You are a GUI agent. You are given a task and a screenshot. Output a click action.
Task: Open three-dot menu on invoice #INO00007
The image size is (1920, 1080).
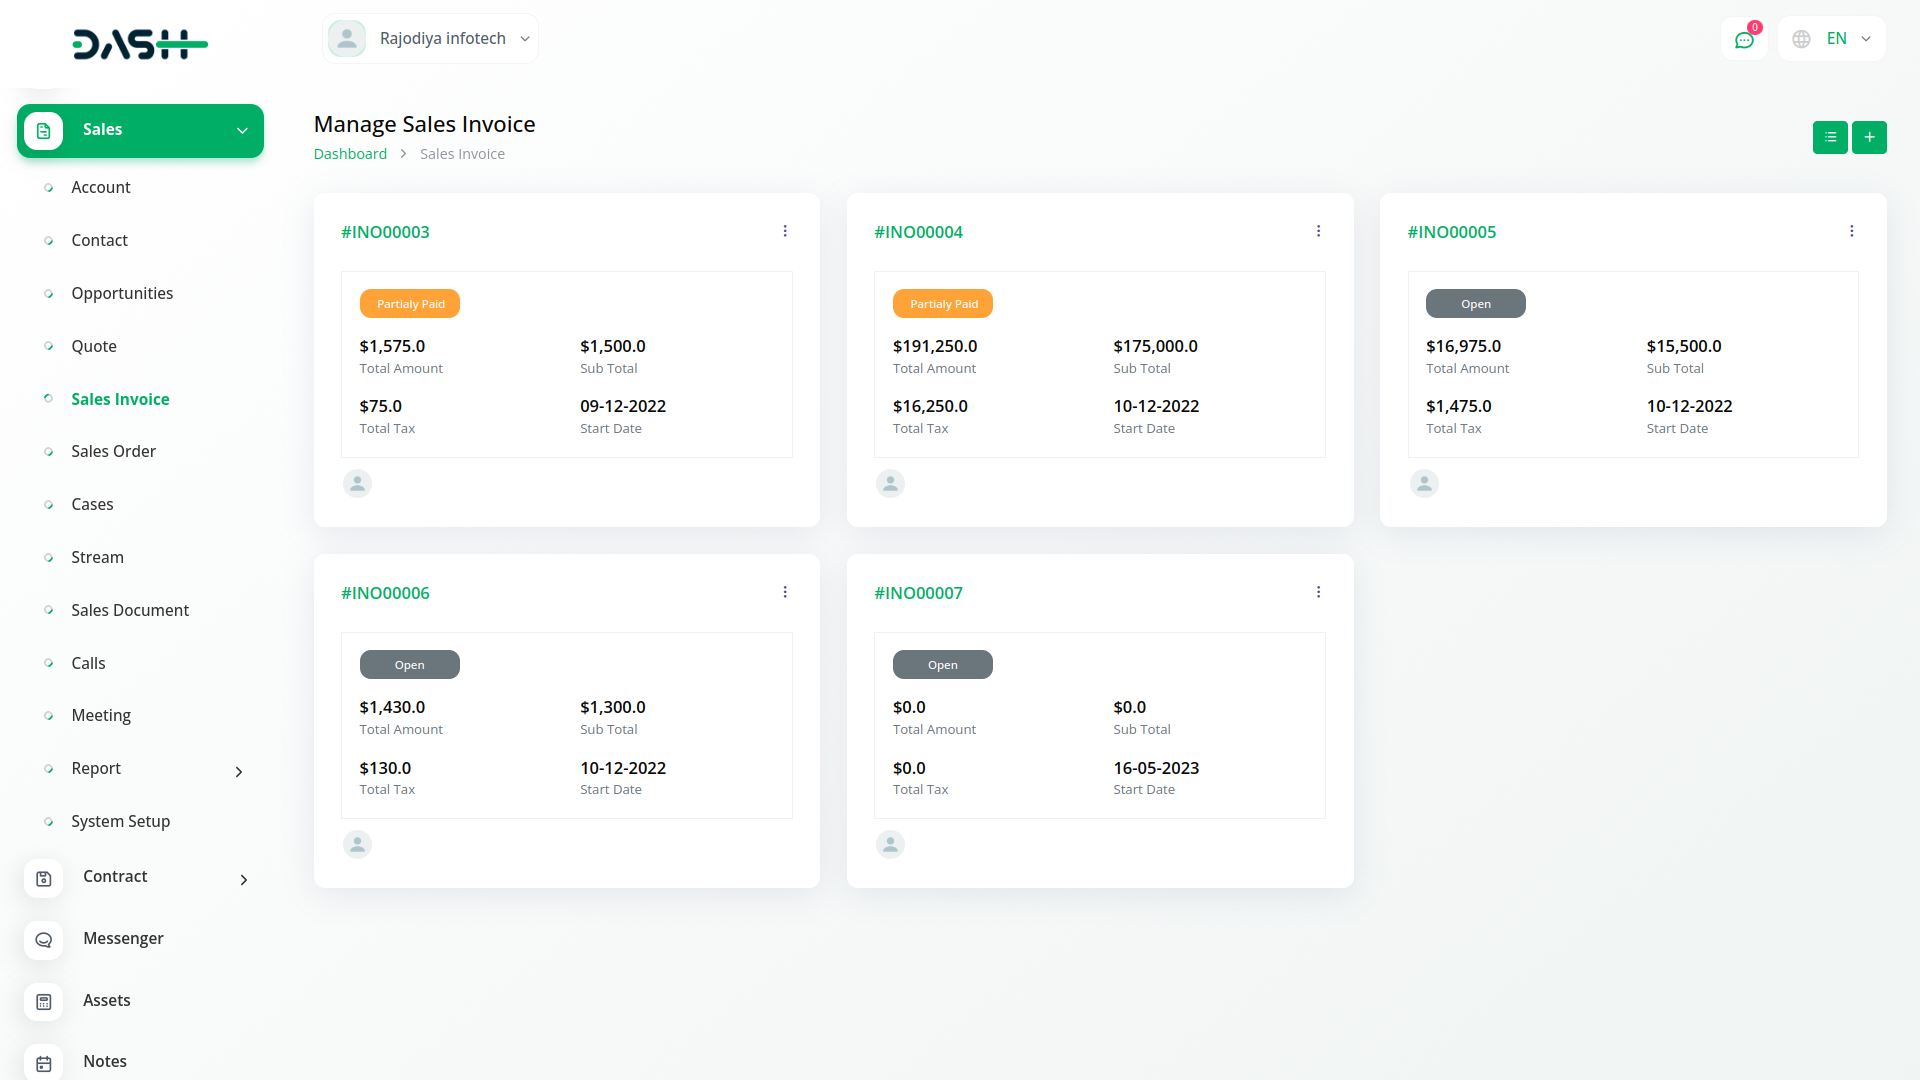[1318, 592]
